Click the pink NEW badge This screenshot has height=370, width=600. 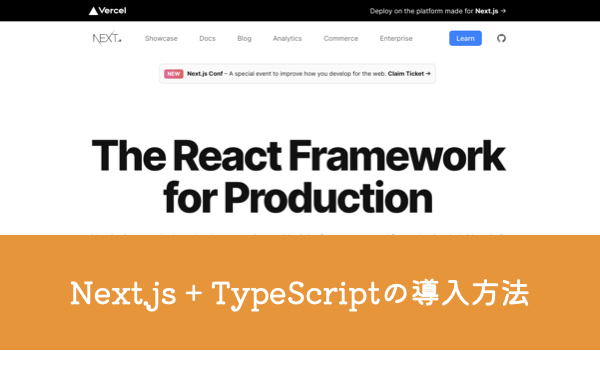click(x=174, y=74)
